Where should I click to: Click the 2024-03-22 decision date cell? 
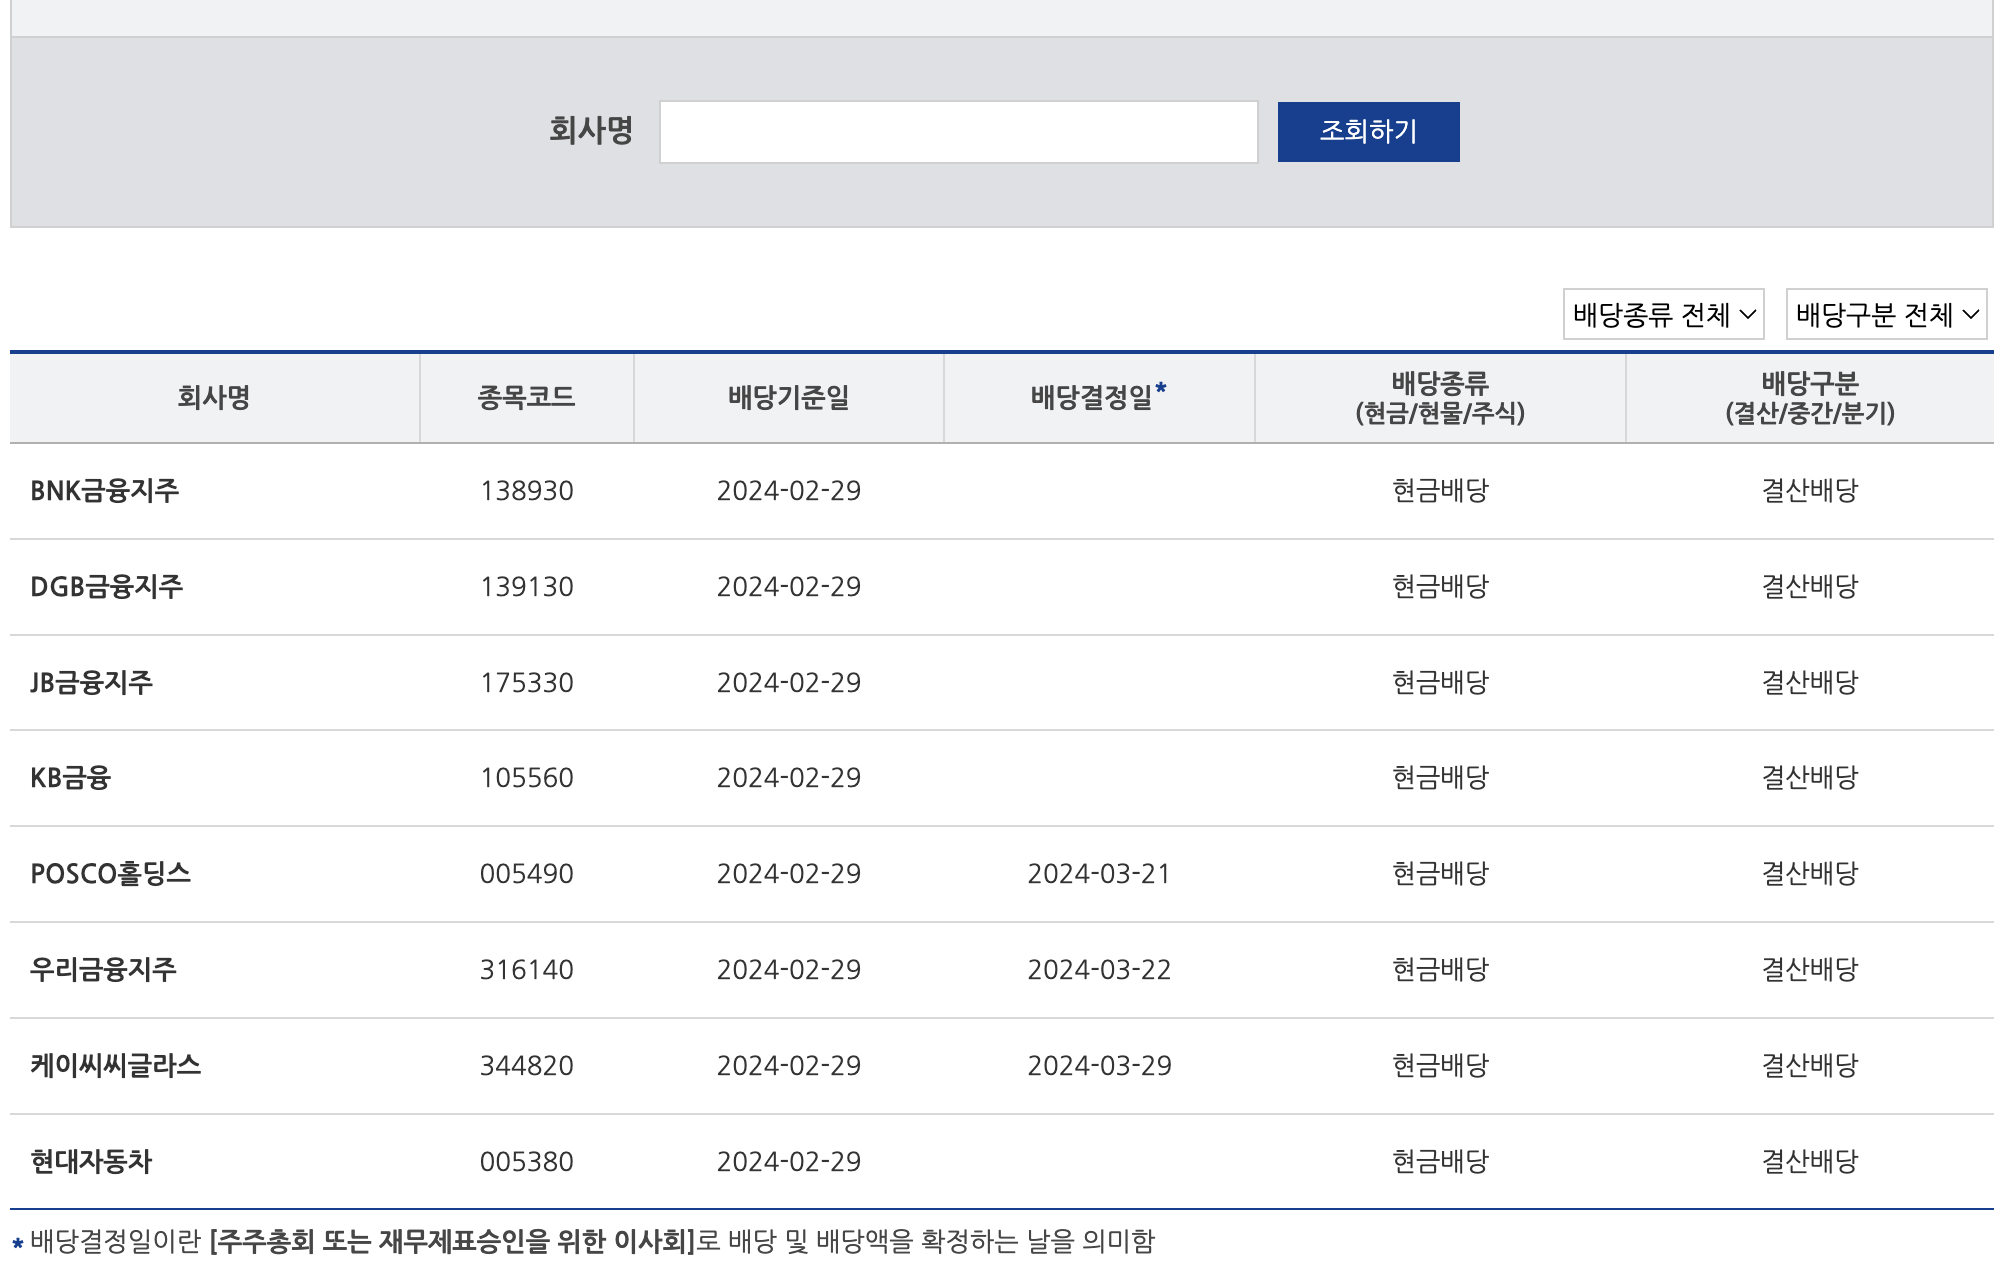point(1098,970)
